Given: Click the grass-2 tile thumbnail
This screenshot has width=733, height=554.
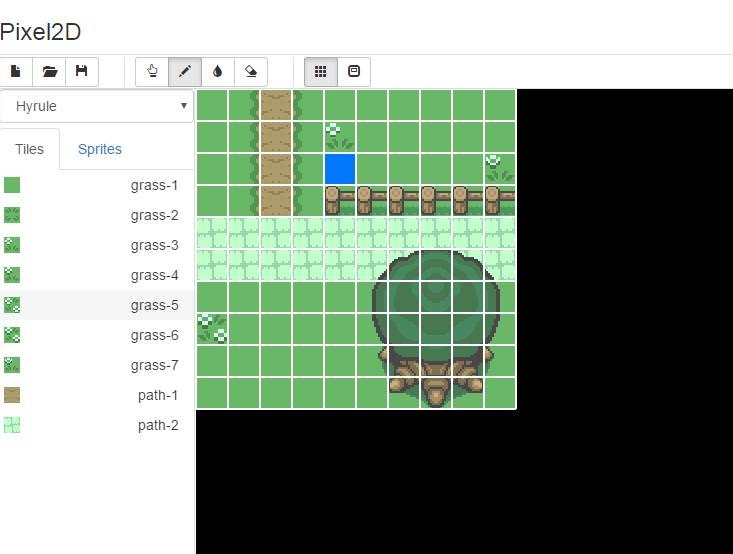Looking at the screenshot, I should [12, 215].
